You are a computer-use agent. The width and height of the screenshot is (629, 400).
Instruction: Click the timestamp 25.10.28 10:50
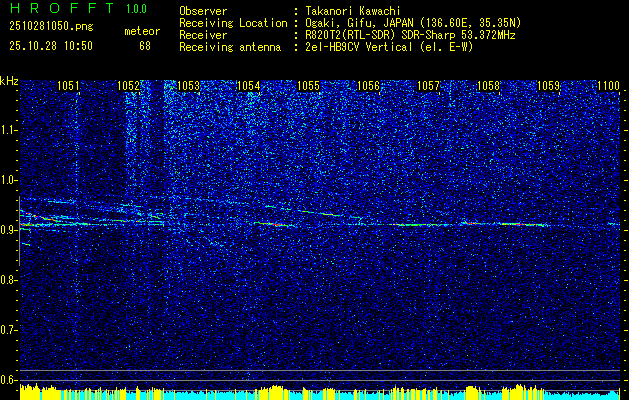[x=51, y=46]
